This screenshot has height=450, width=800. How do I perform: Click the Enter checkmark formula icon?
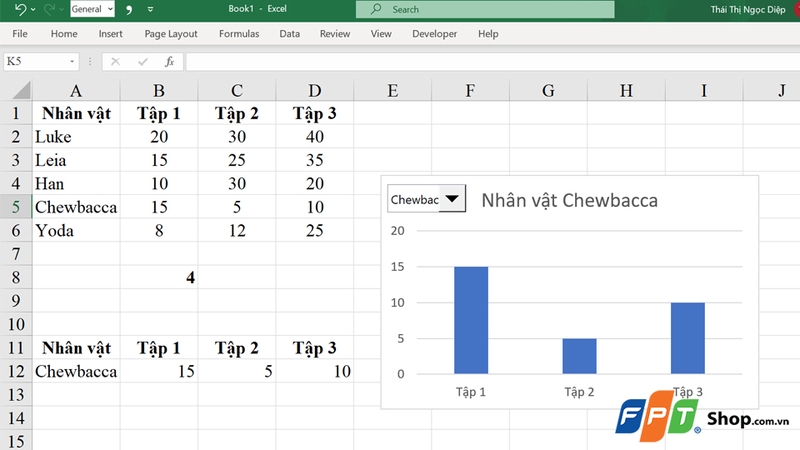pyautogui.click(x=143, y=62)
